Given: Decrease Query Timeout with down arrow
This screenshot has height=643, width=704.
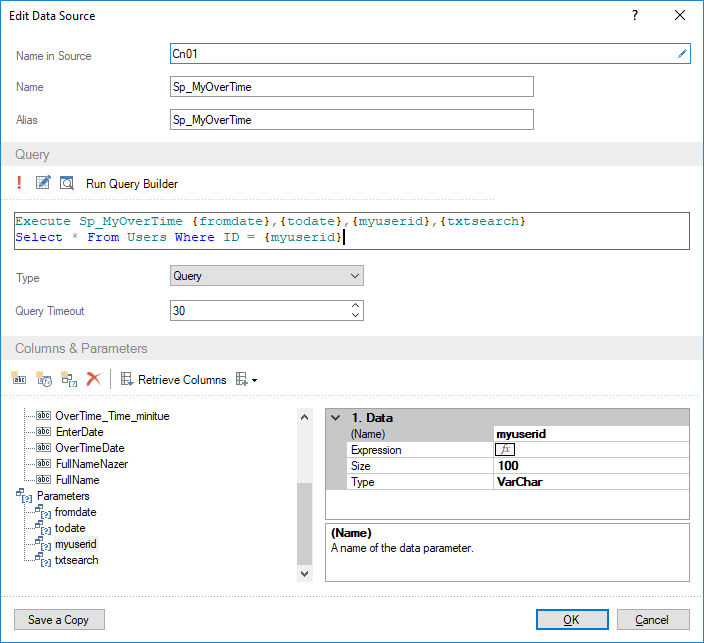Looking at the screenshot, I should (355, 315).
